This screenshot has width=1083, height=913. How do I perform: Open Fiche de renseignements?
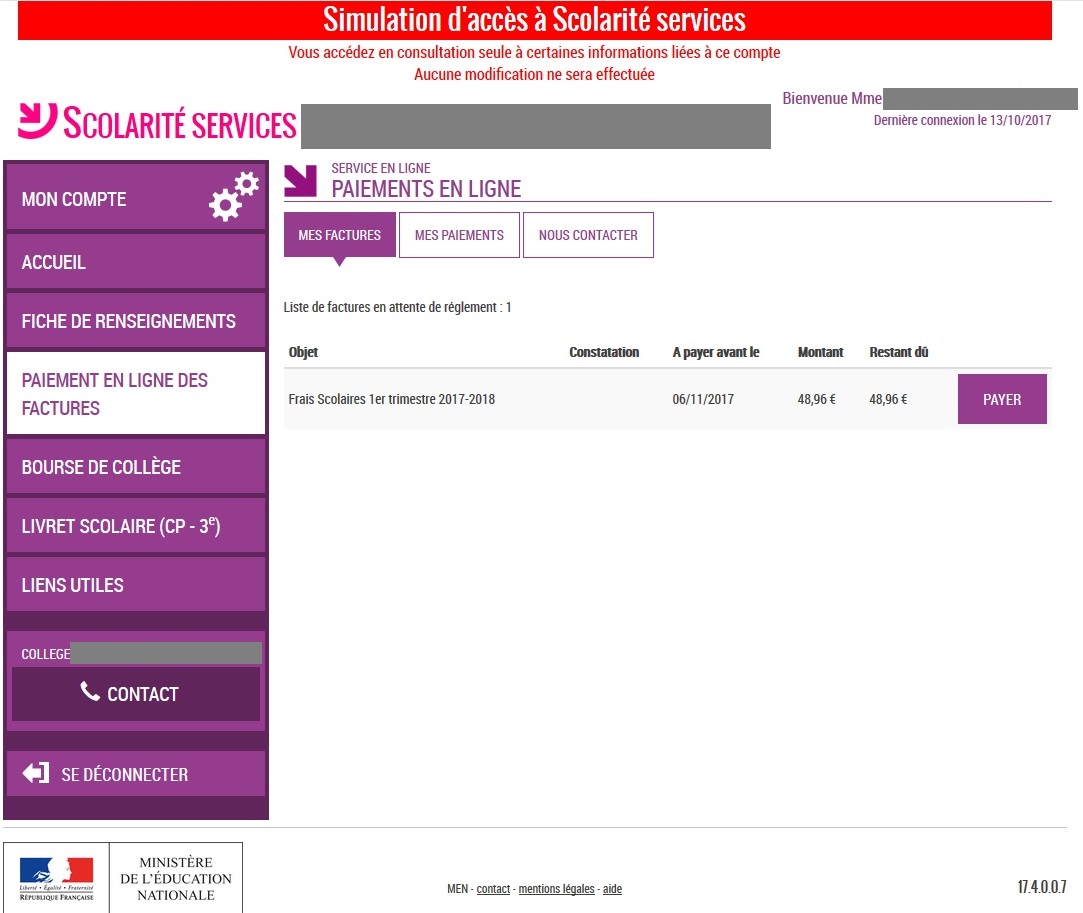(136, 321)
